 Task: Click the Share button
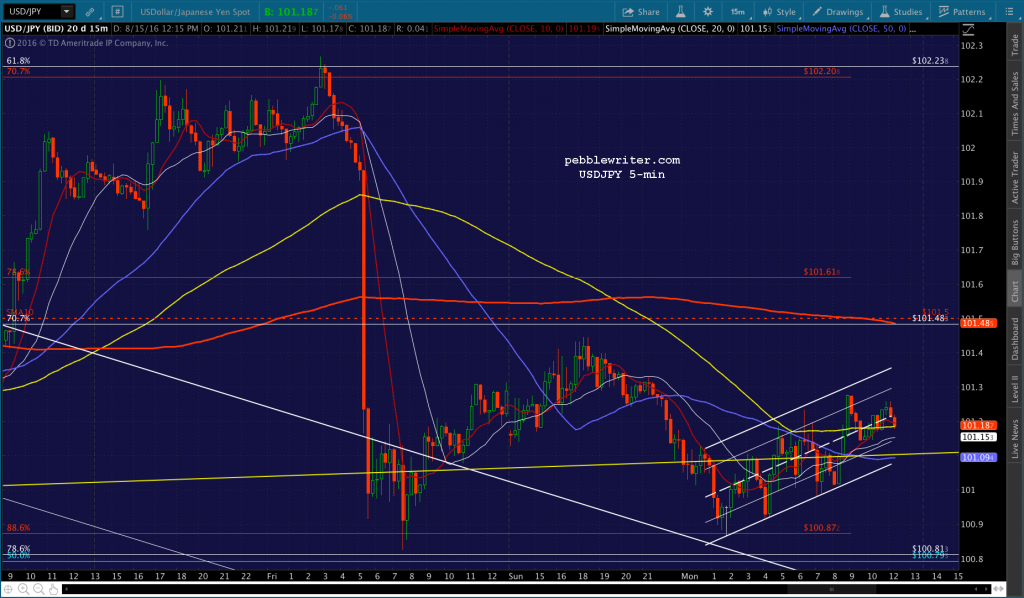point(641,12)
